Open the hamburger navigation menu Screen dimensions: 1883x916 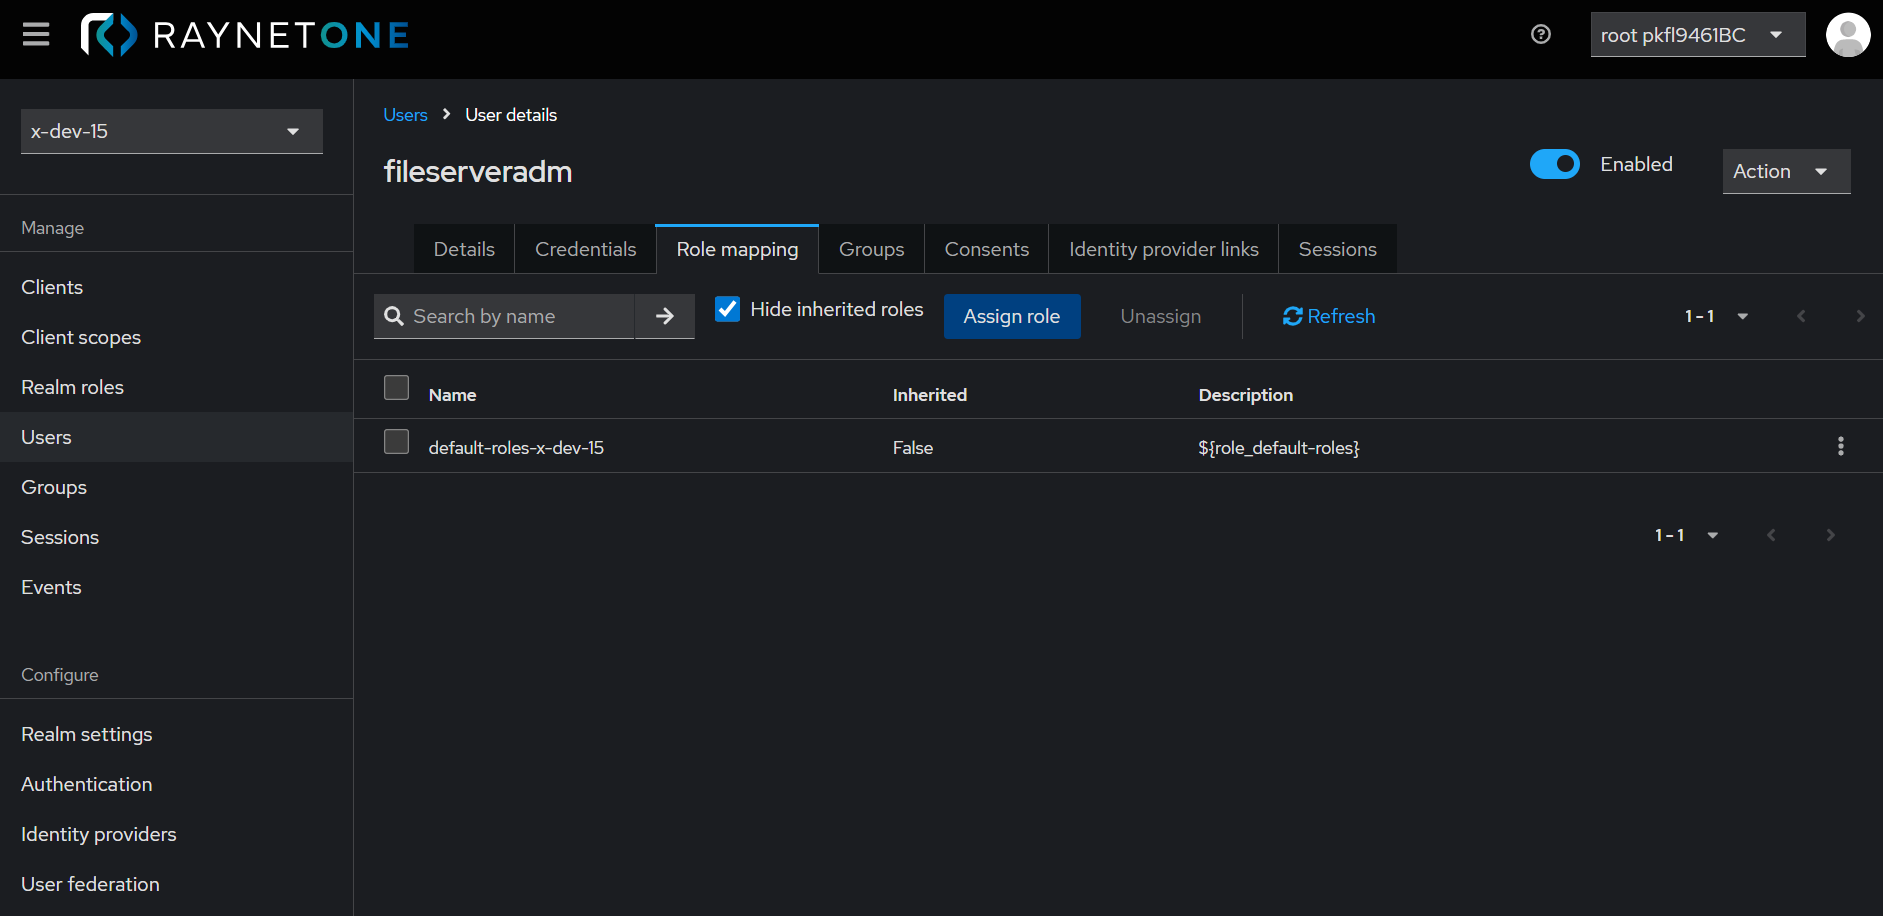coord(35,34)
